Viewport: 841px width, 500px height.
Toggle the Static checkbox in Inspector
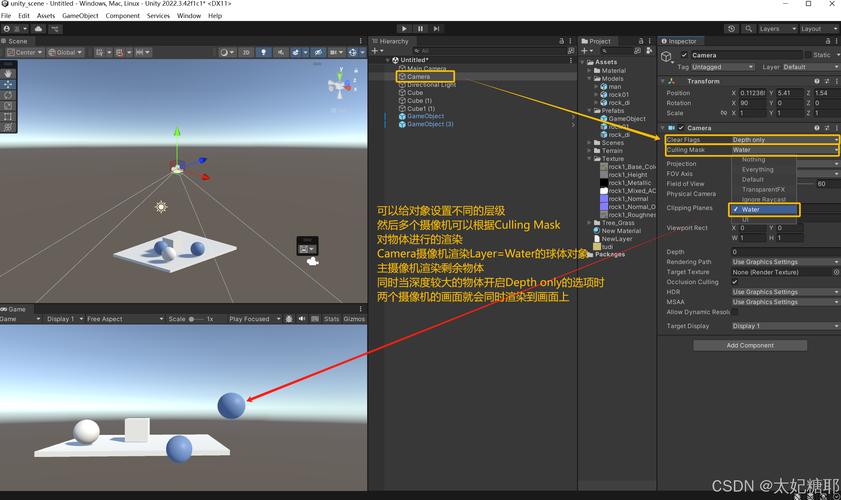[x=808, y=55]
